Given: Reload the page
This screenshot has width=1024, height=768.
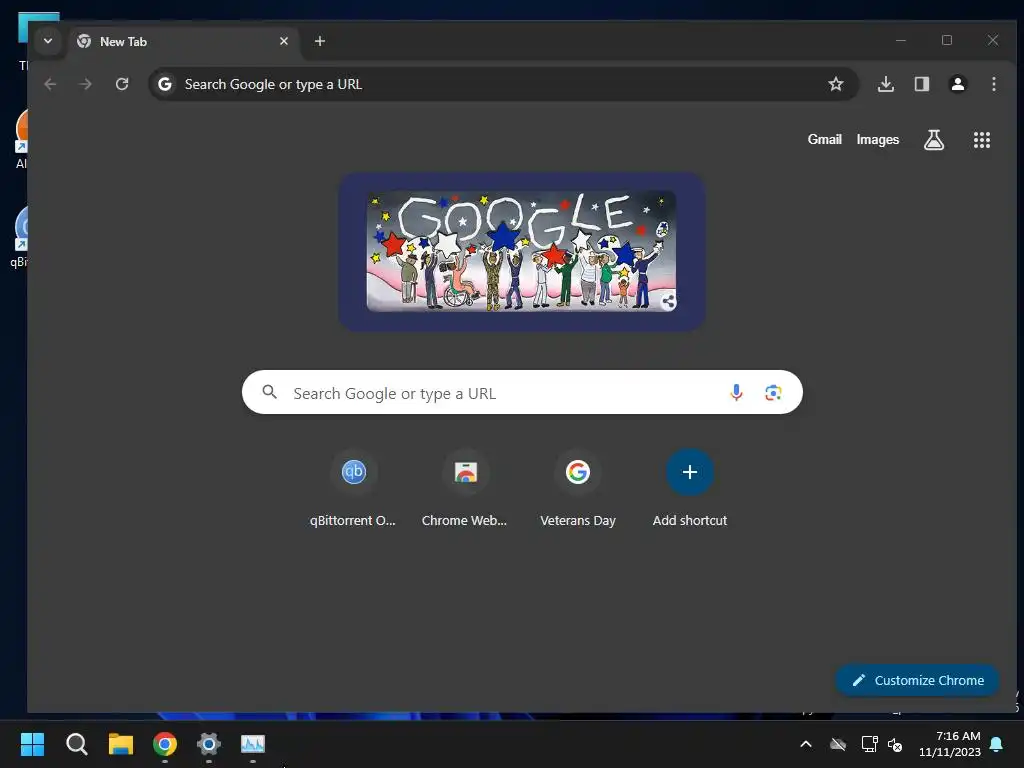Looking at the screenshot, I should tap(122, 84).
